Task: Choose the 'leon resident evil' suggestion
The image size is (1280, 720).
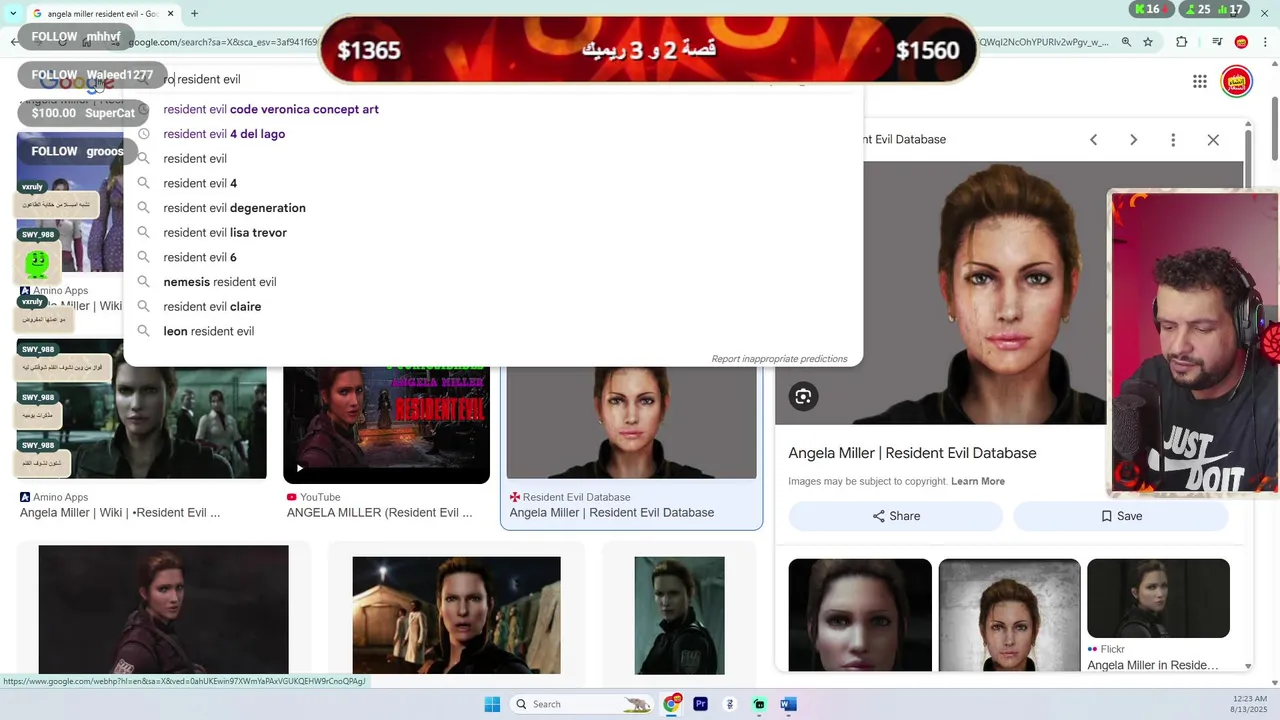Action: (209, 331)
